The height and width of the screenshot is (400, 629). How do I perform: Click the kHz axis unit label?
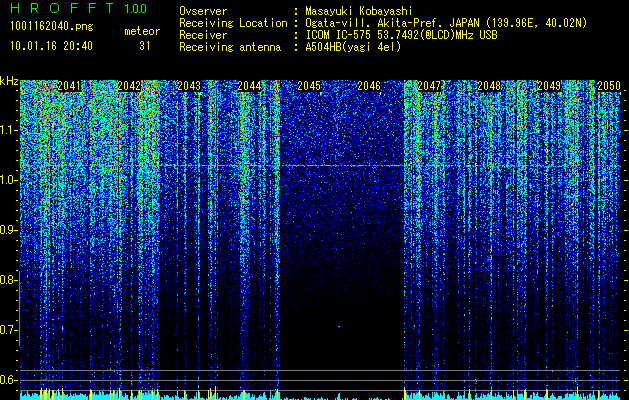point(9,81)
